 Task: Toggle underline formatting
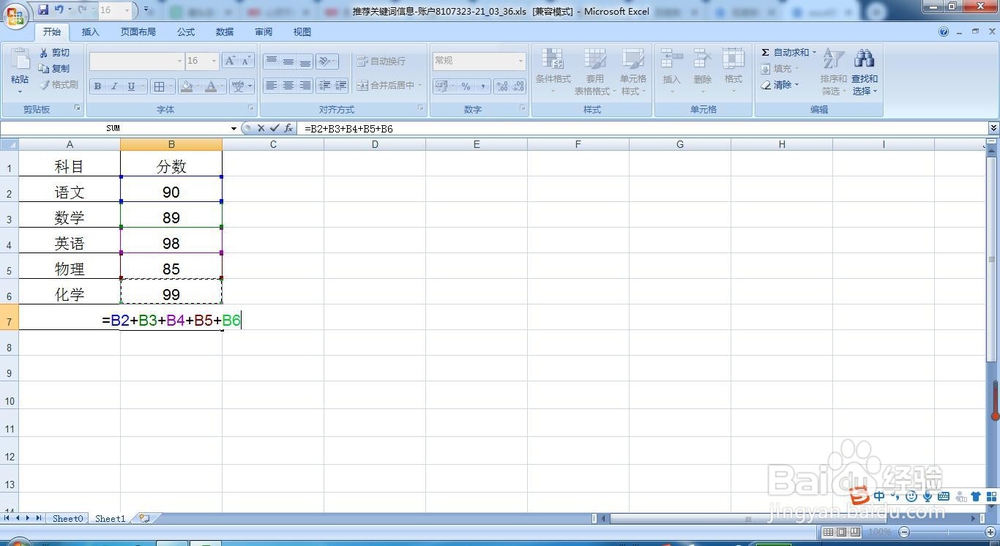click(x=131, y=86)
